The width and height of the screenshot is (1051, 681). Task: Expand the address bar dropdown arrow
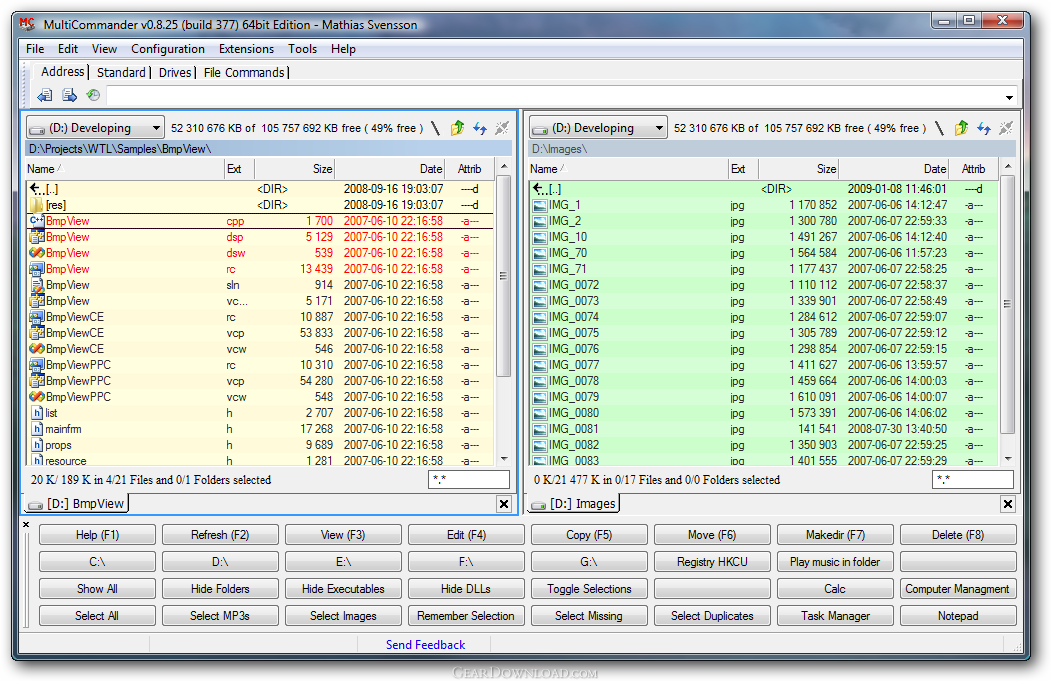[x=1009, y=97]
